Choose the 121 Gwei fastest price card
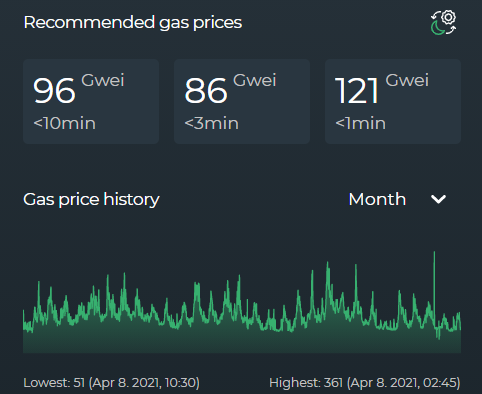The width and height of the screenshot is (482, 394). tap(393, 101)
